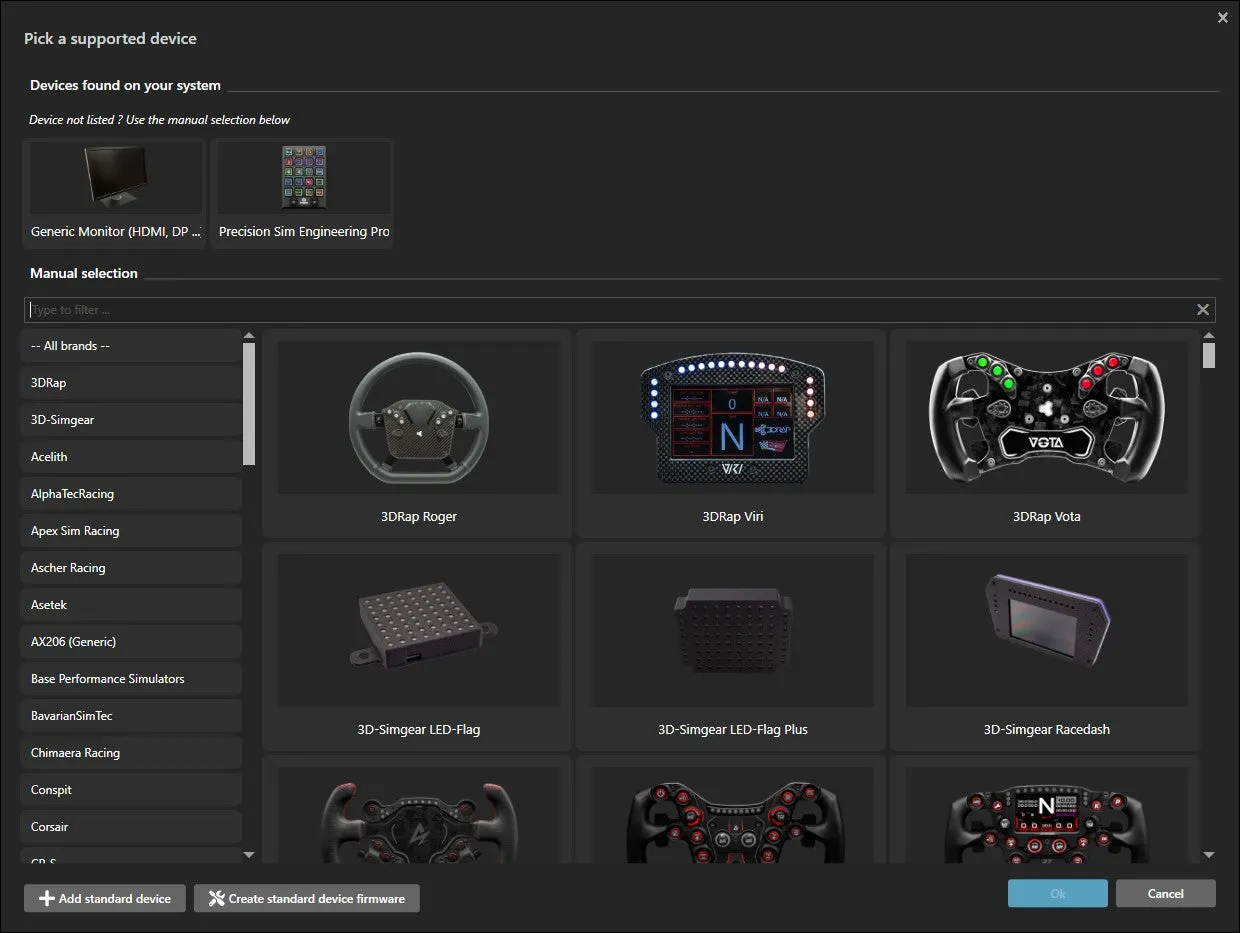Filter by Apex Sim Racing brand
1240x933 pixels.
point(131,531)
